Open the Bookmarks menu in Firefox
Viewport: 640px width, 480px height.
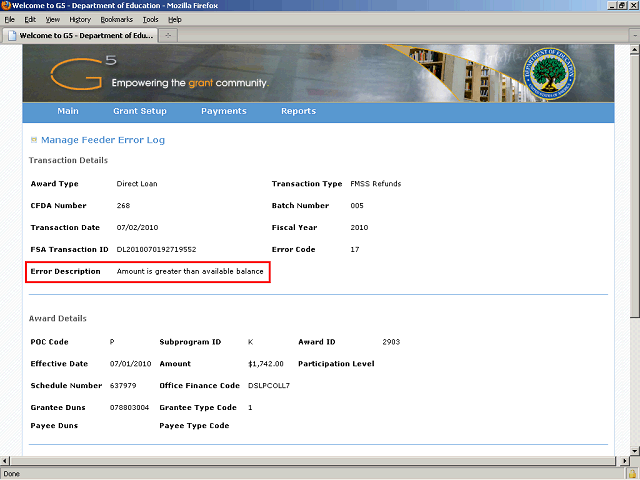pyautogui.click(x=116, y=19)
